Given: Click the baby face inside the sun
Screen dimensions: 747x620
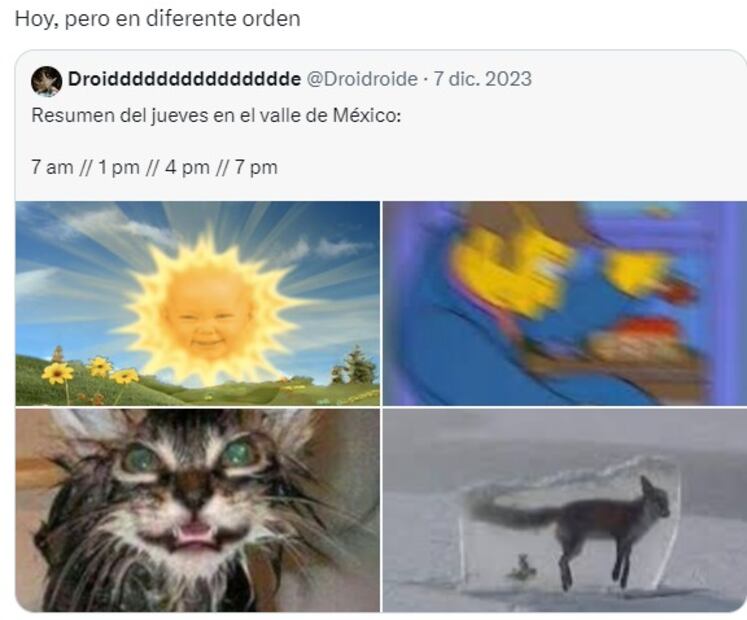Looking at the screenshot, I should [x=207, y=317].
